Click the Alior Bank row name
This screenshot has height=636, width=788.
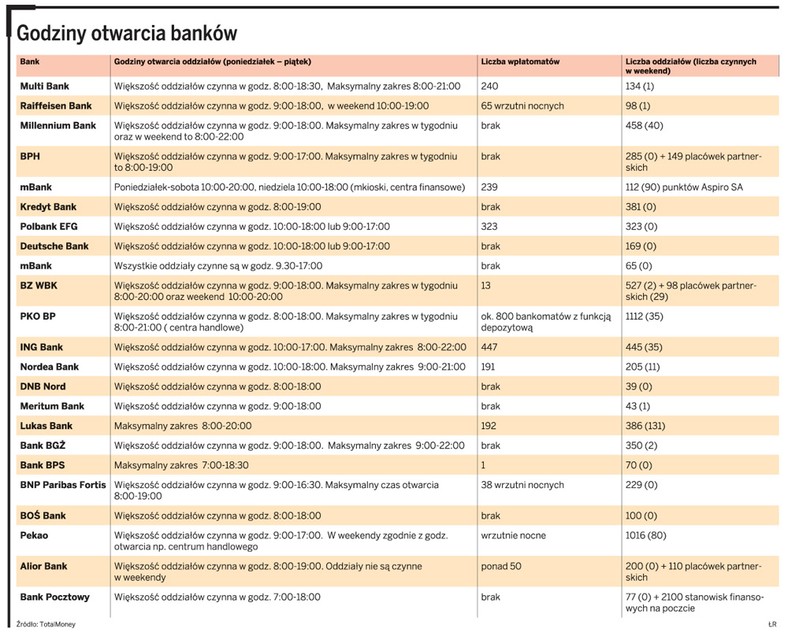[44, 566]
